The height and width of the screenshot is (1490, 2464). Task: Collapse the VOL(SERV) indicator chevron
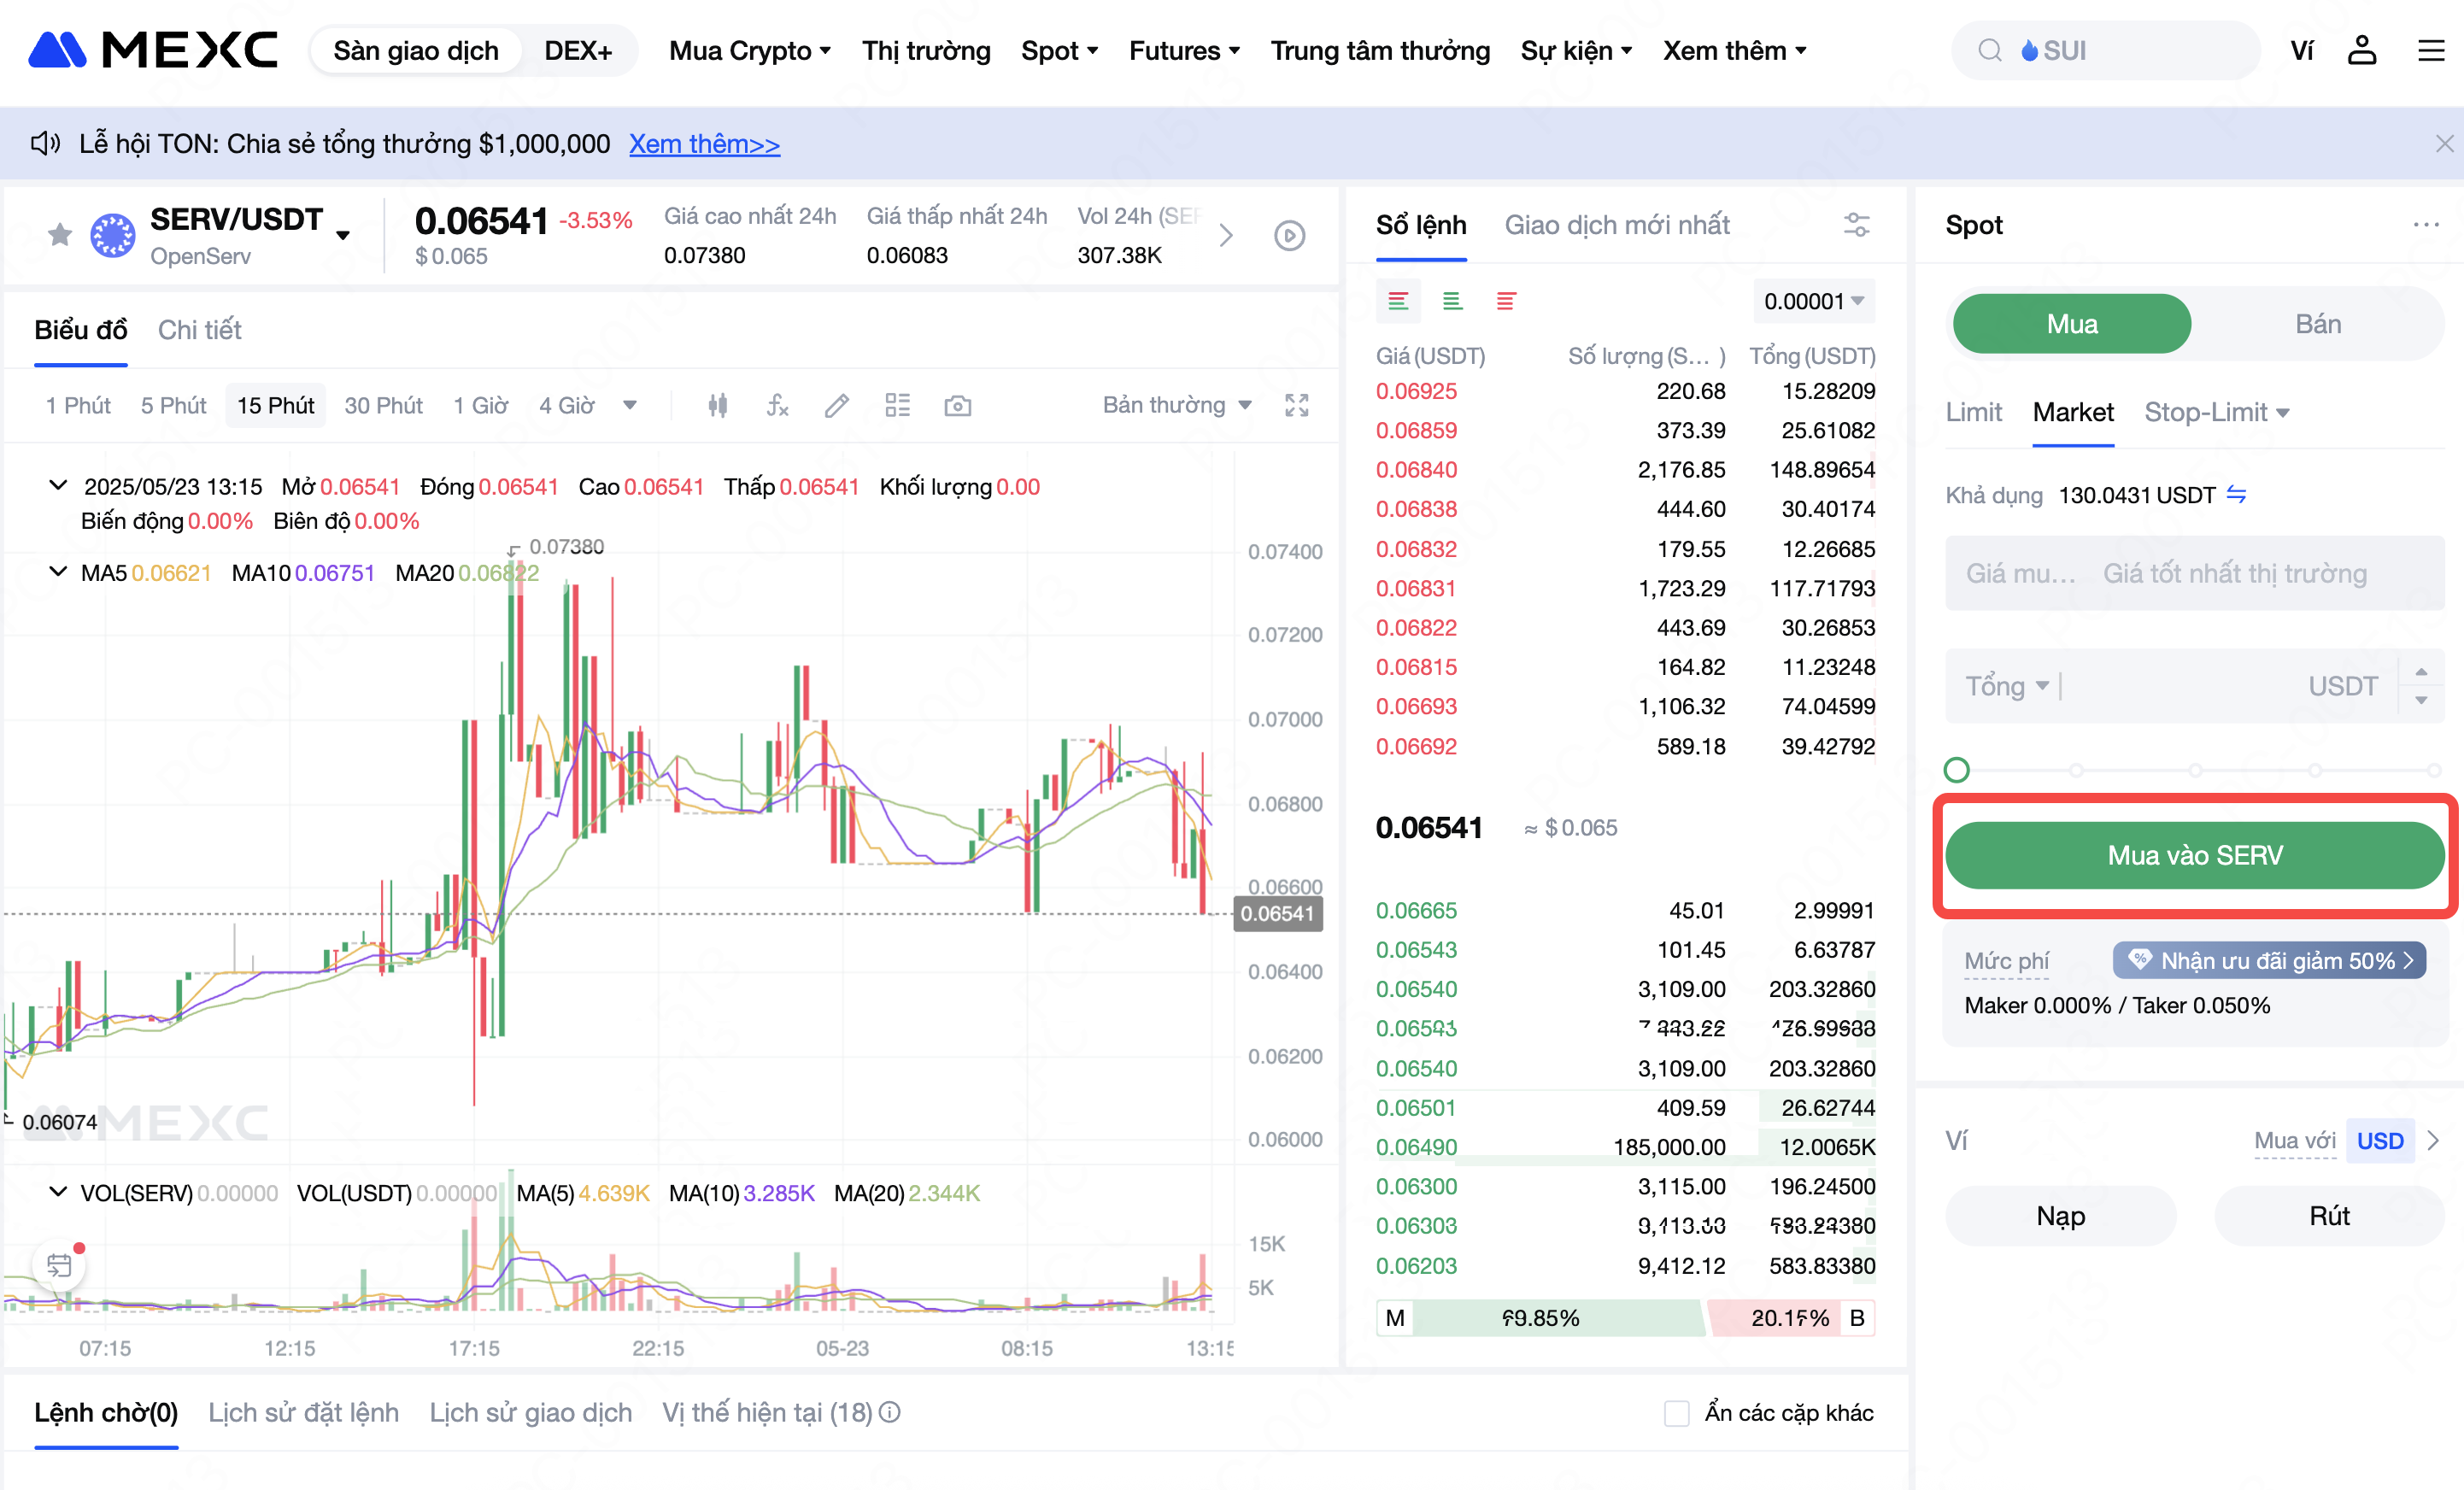click(58, 1192)
